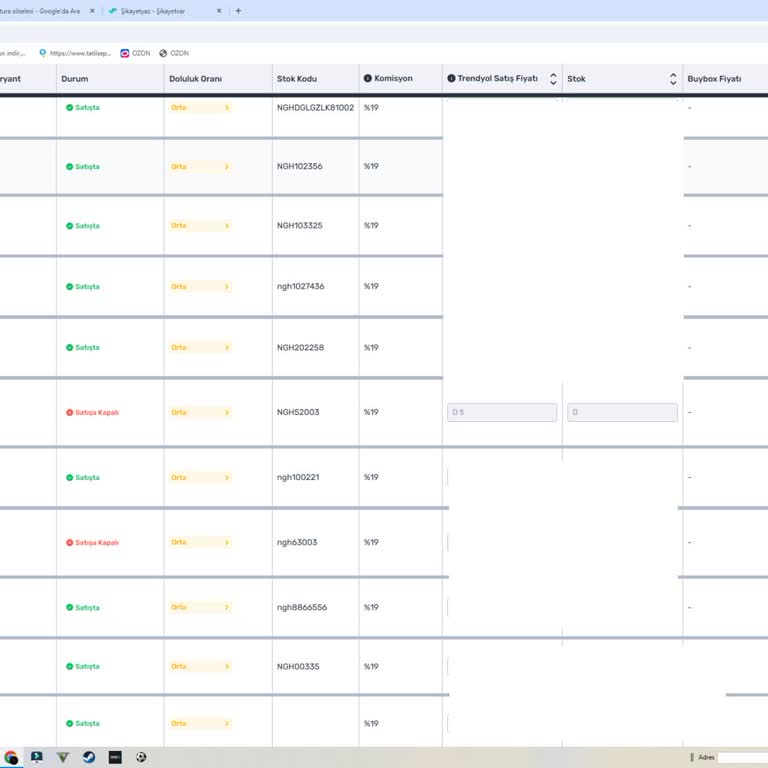This screenshot has width=768, height=768.
Task: Open a new browser tab
Action: click(x=238, y=11)
